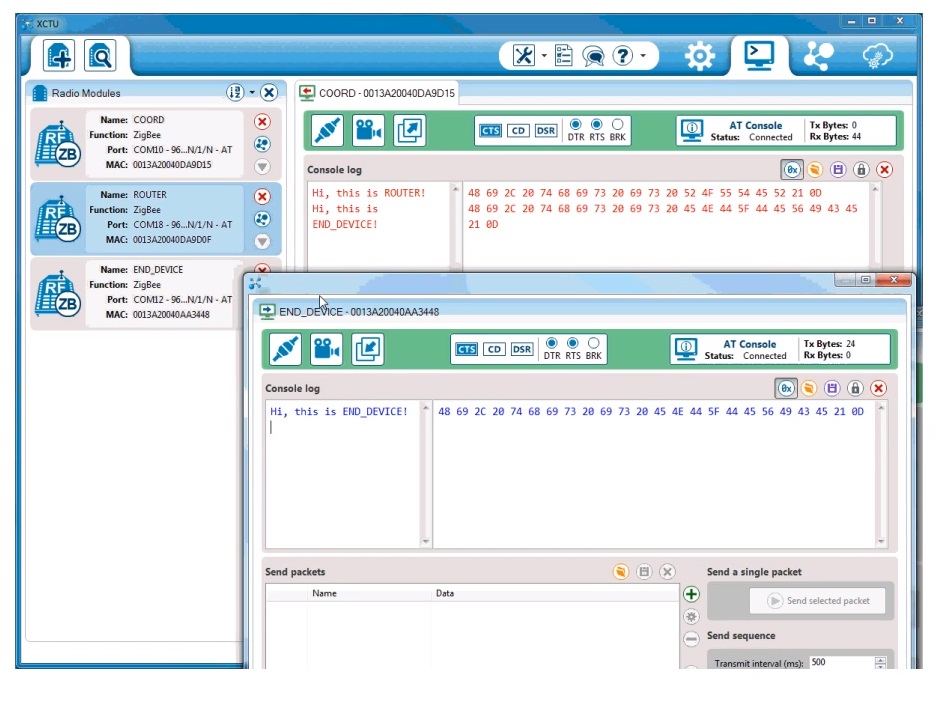Save the COORD console log
941x703 pixels.
(838, 170)
